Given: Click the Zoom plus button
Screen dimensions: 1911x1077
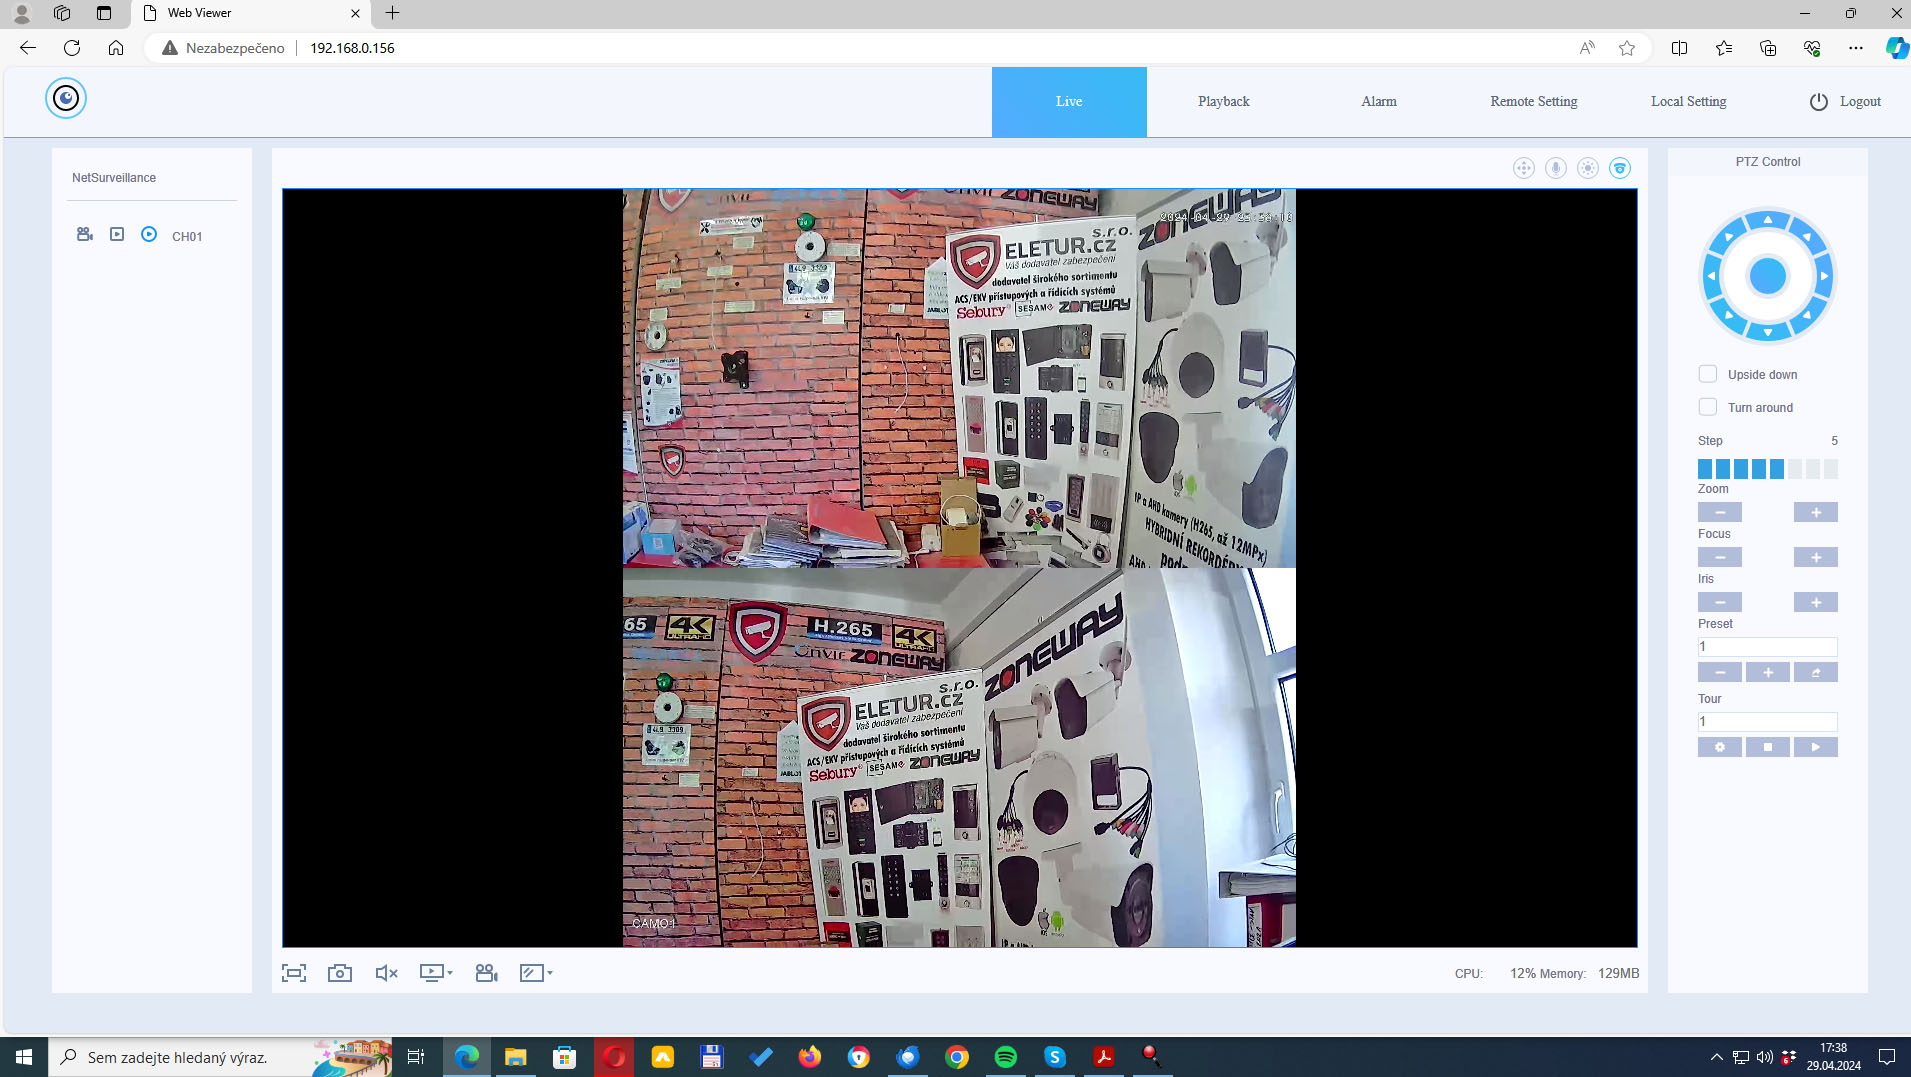Looking at the screenshot, I should tap(1816, 513).
